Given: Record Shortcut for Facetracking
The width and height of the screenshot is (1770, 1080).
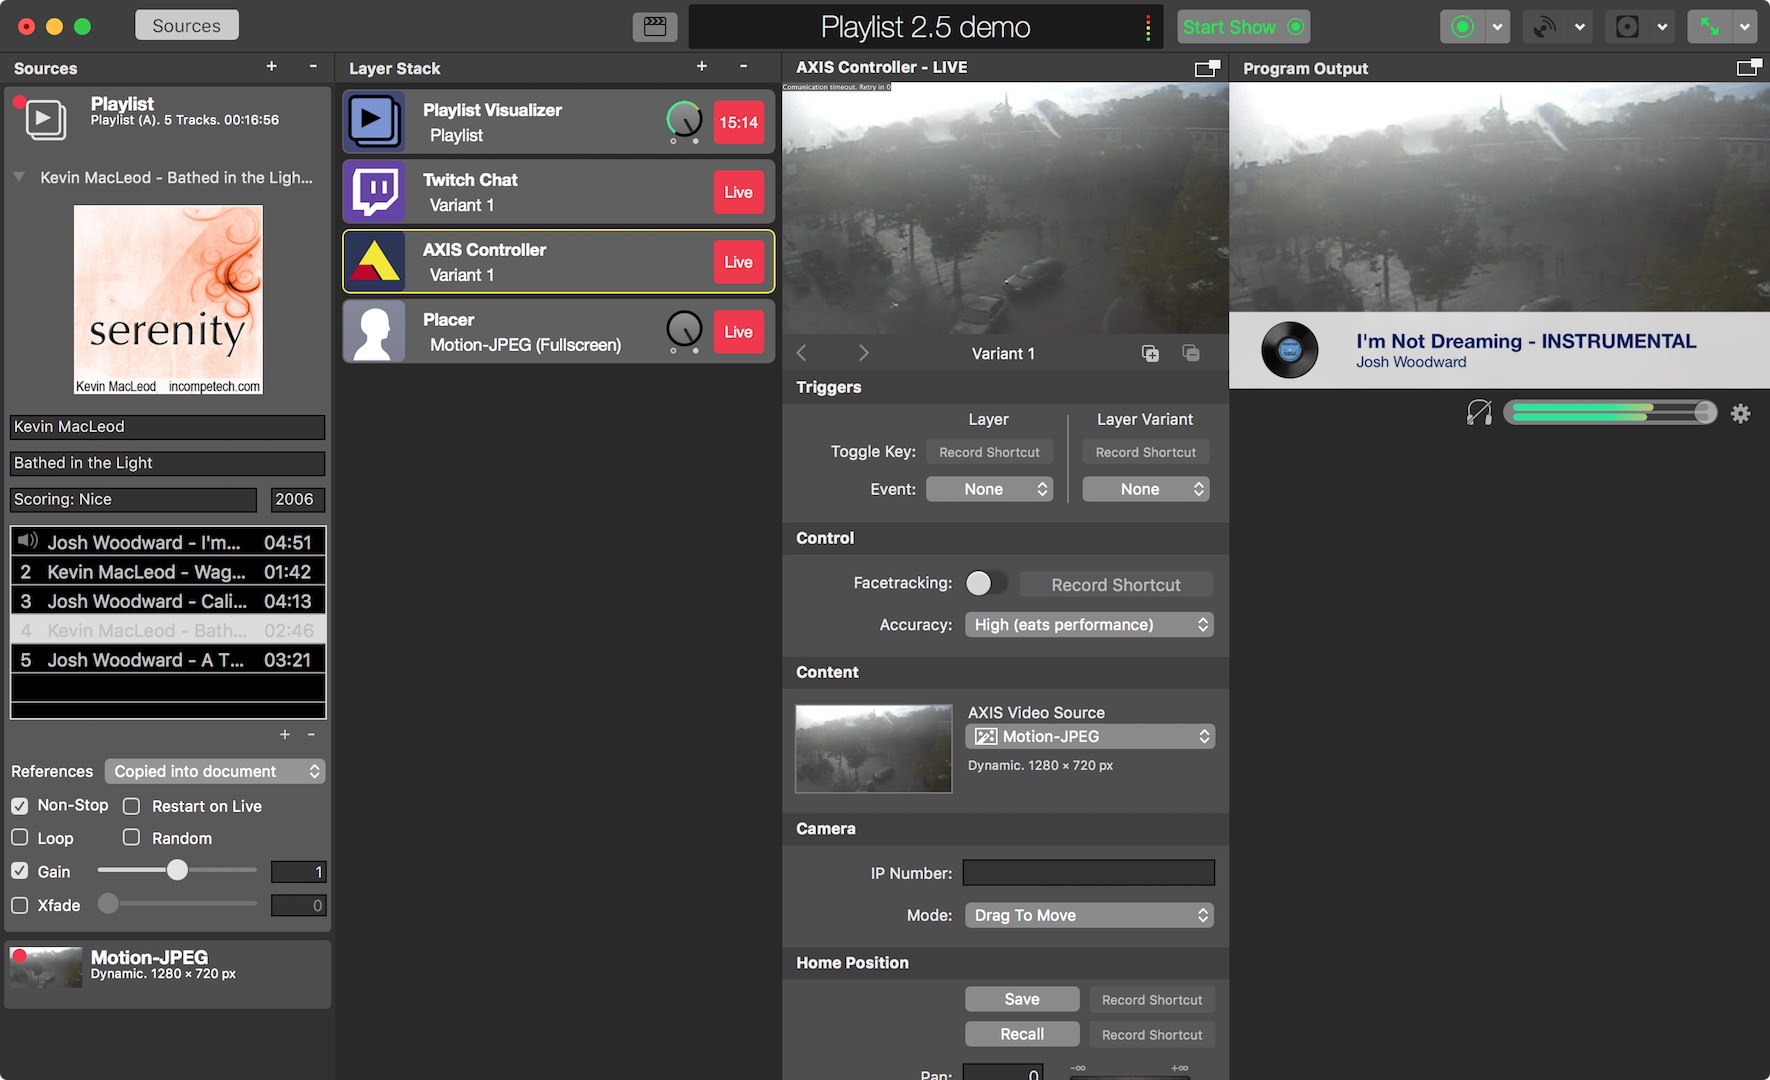Looking at the screenshot, I should [x=1116, y=585].
